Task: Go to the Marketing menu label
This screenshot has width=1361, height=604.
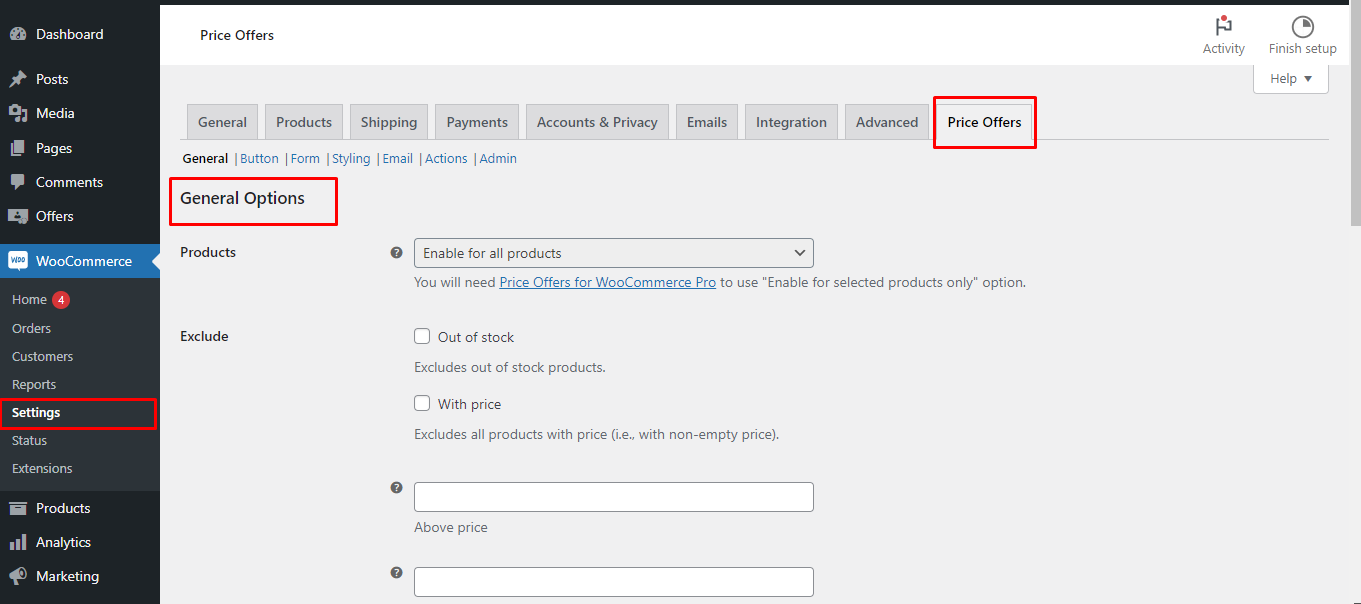Action: [x=67, y=576]
